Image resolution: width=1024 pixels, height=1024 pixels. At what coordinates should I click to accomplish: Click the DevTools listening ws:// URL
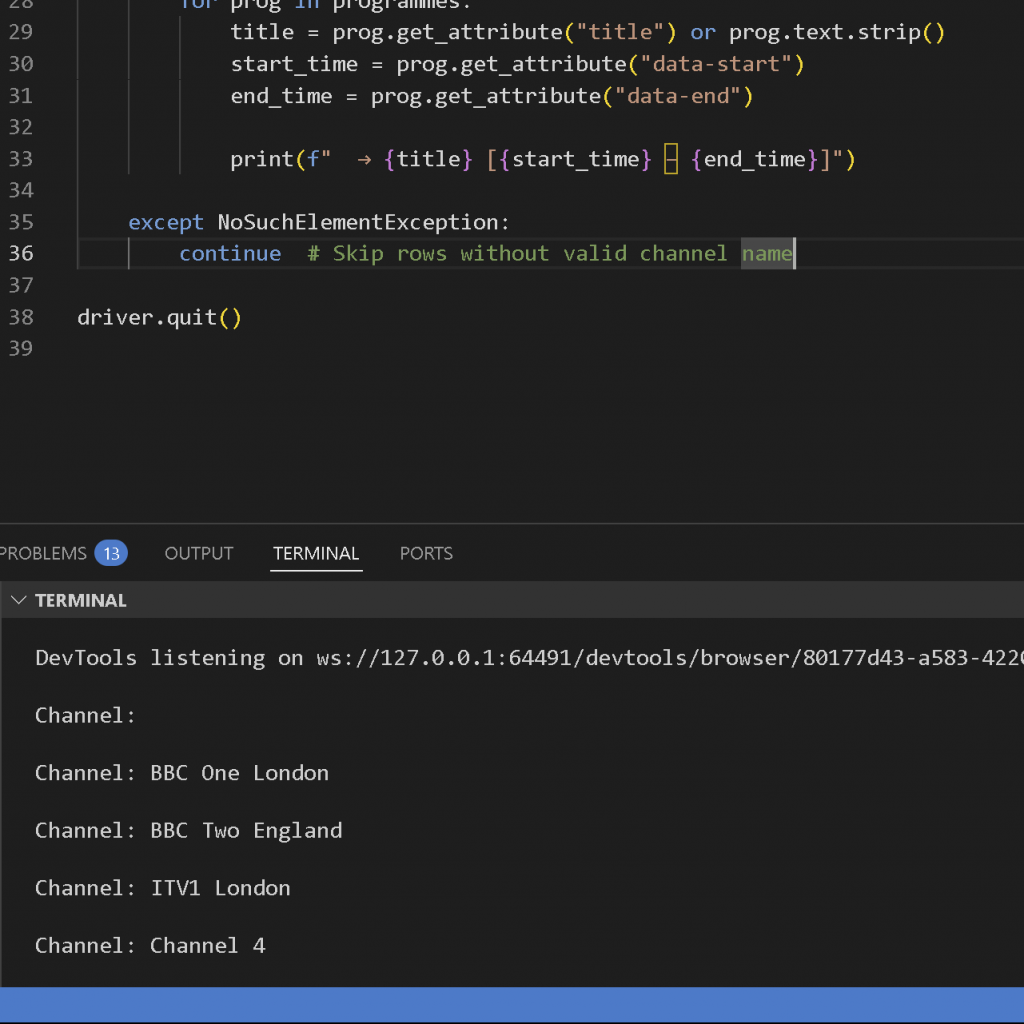click(x=670, y=658)
